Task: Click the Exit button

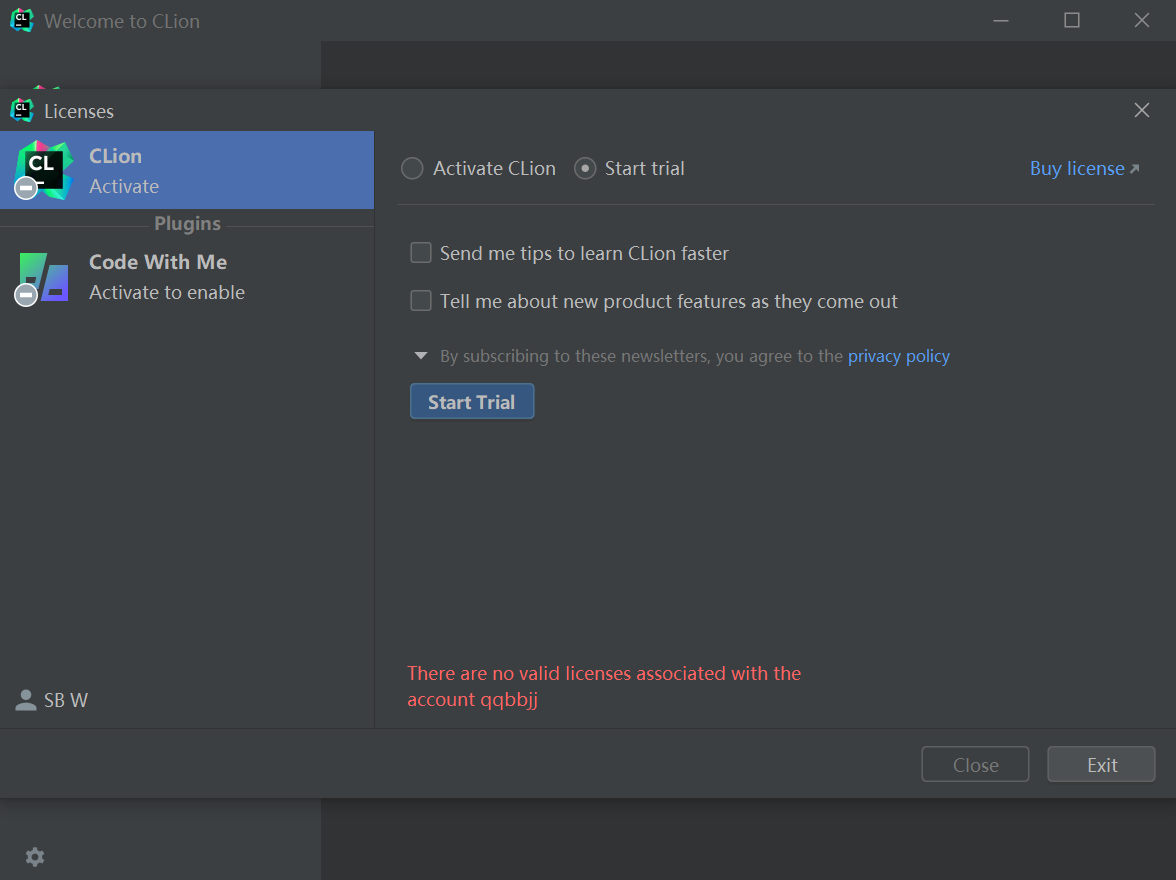Action: pos(1101,764)
